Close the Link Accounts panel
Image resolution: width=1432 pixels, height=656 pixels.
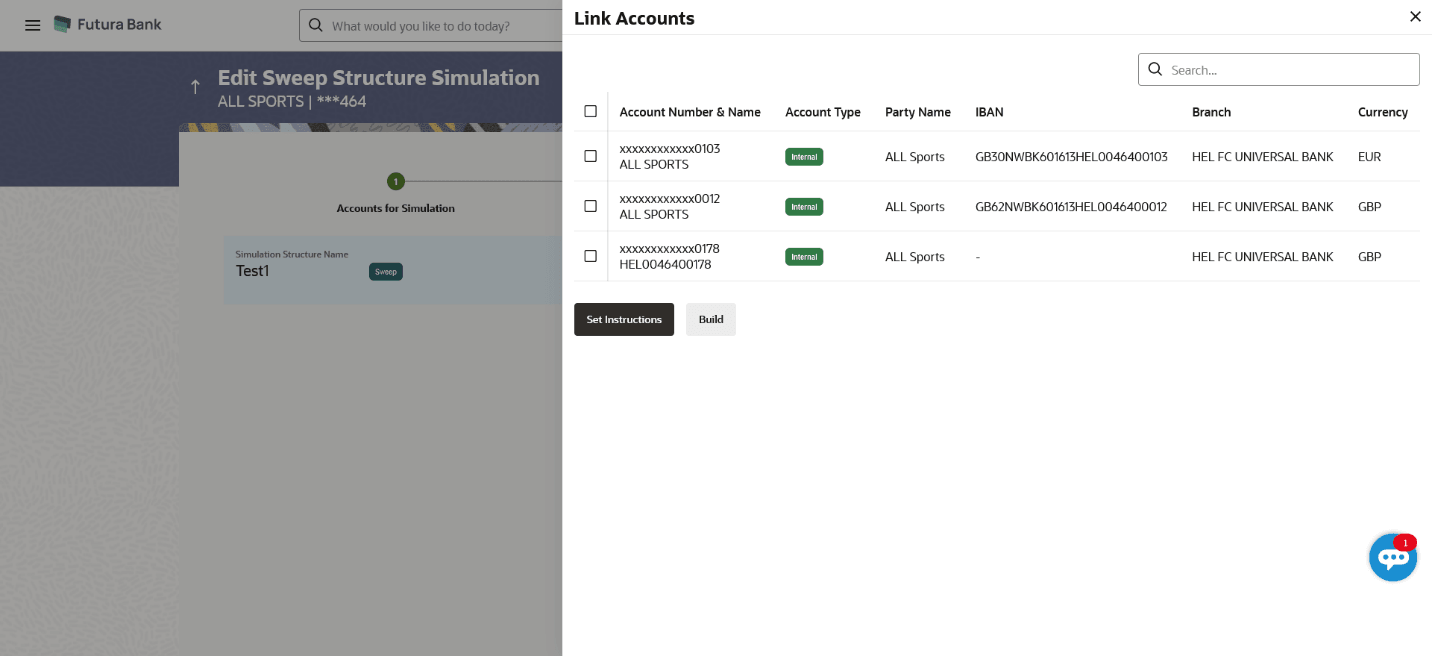tap(1415, 17)
